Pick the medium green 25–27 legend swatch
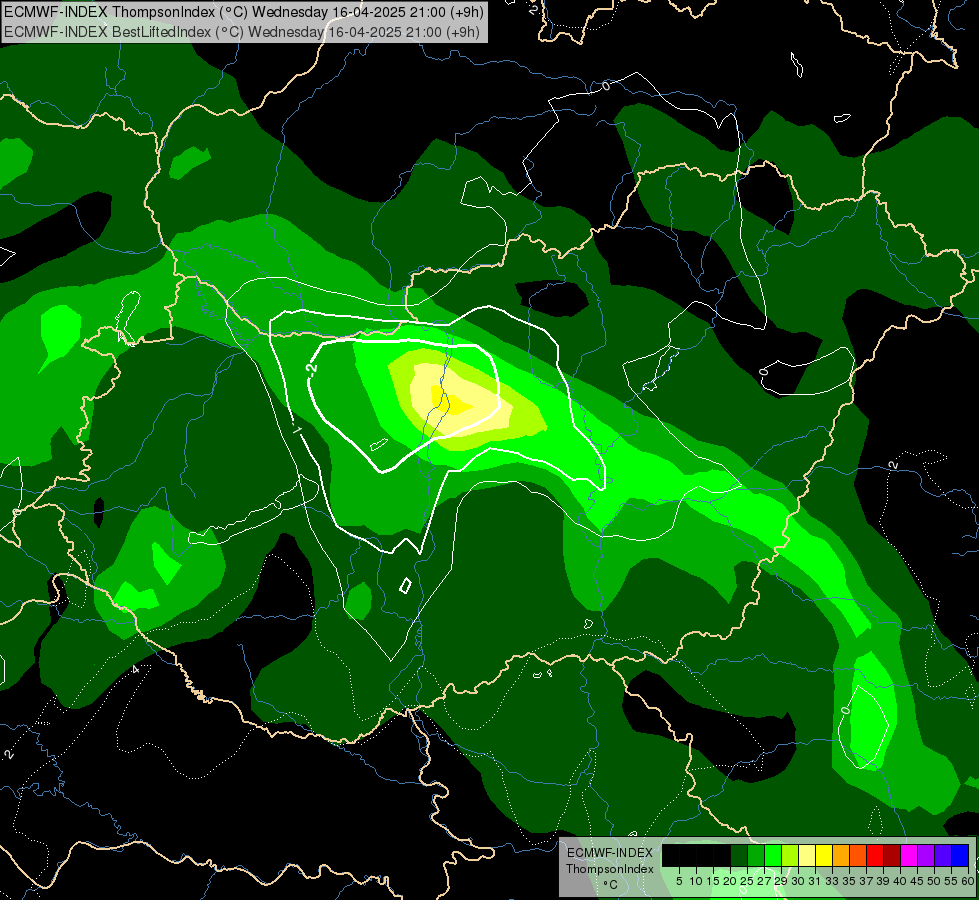This screenshot has height=900, width=979. [756, 855]
